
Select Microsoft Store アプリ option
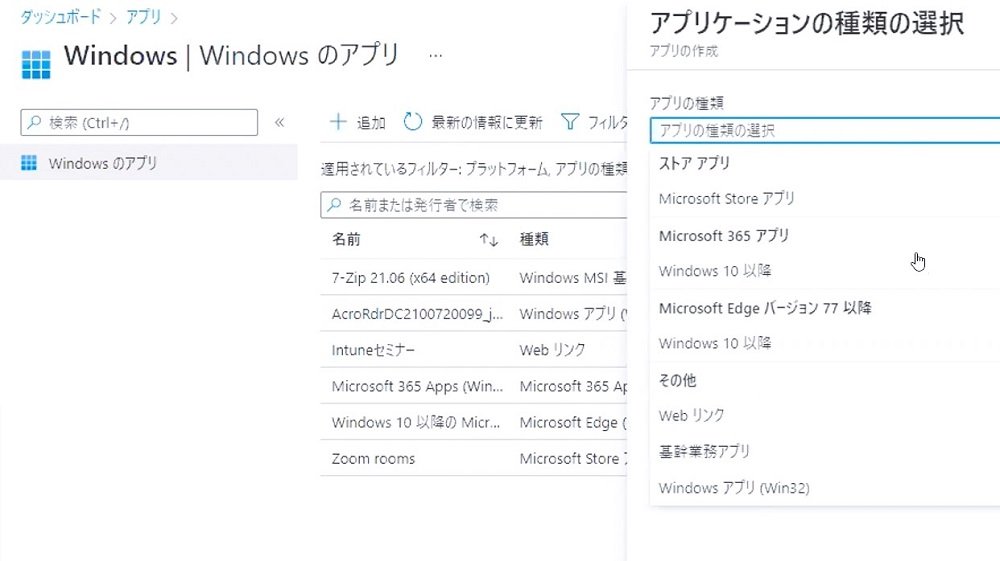tap(726, 199)
